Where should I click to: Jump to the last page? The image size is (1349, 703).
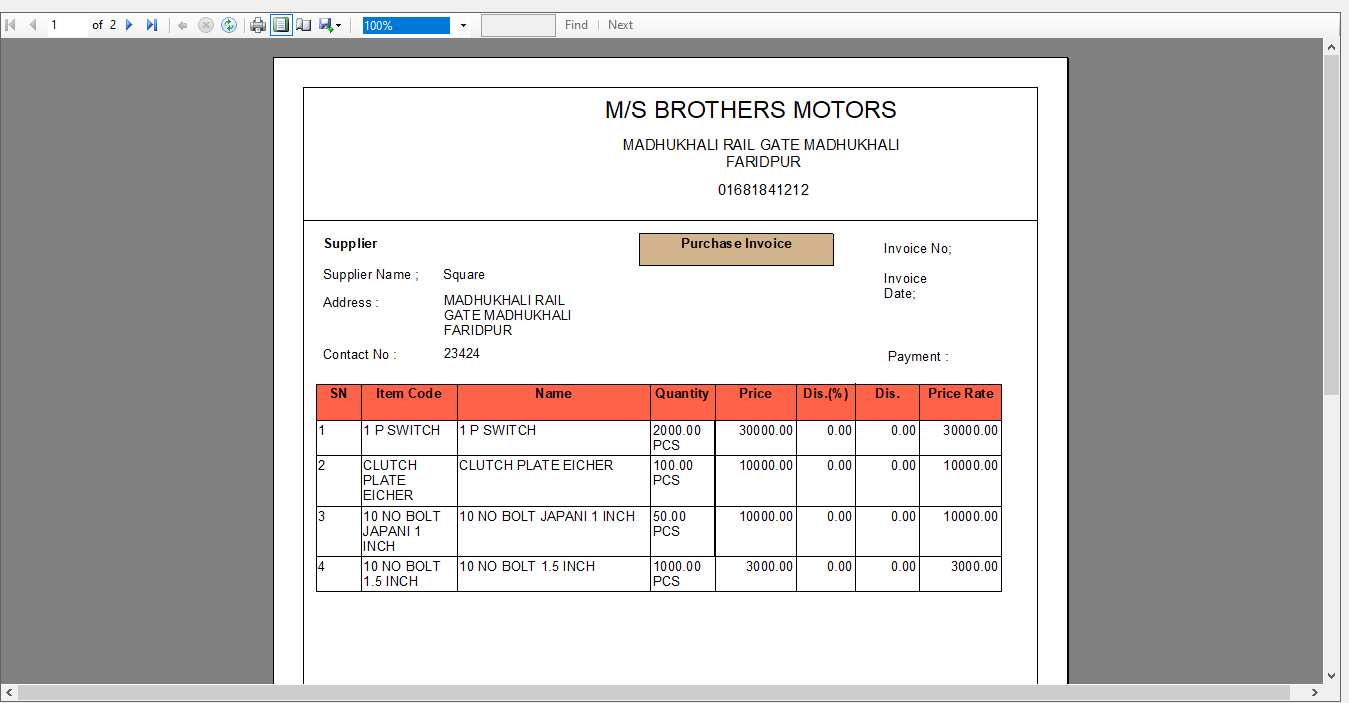(151, 25)
